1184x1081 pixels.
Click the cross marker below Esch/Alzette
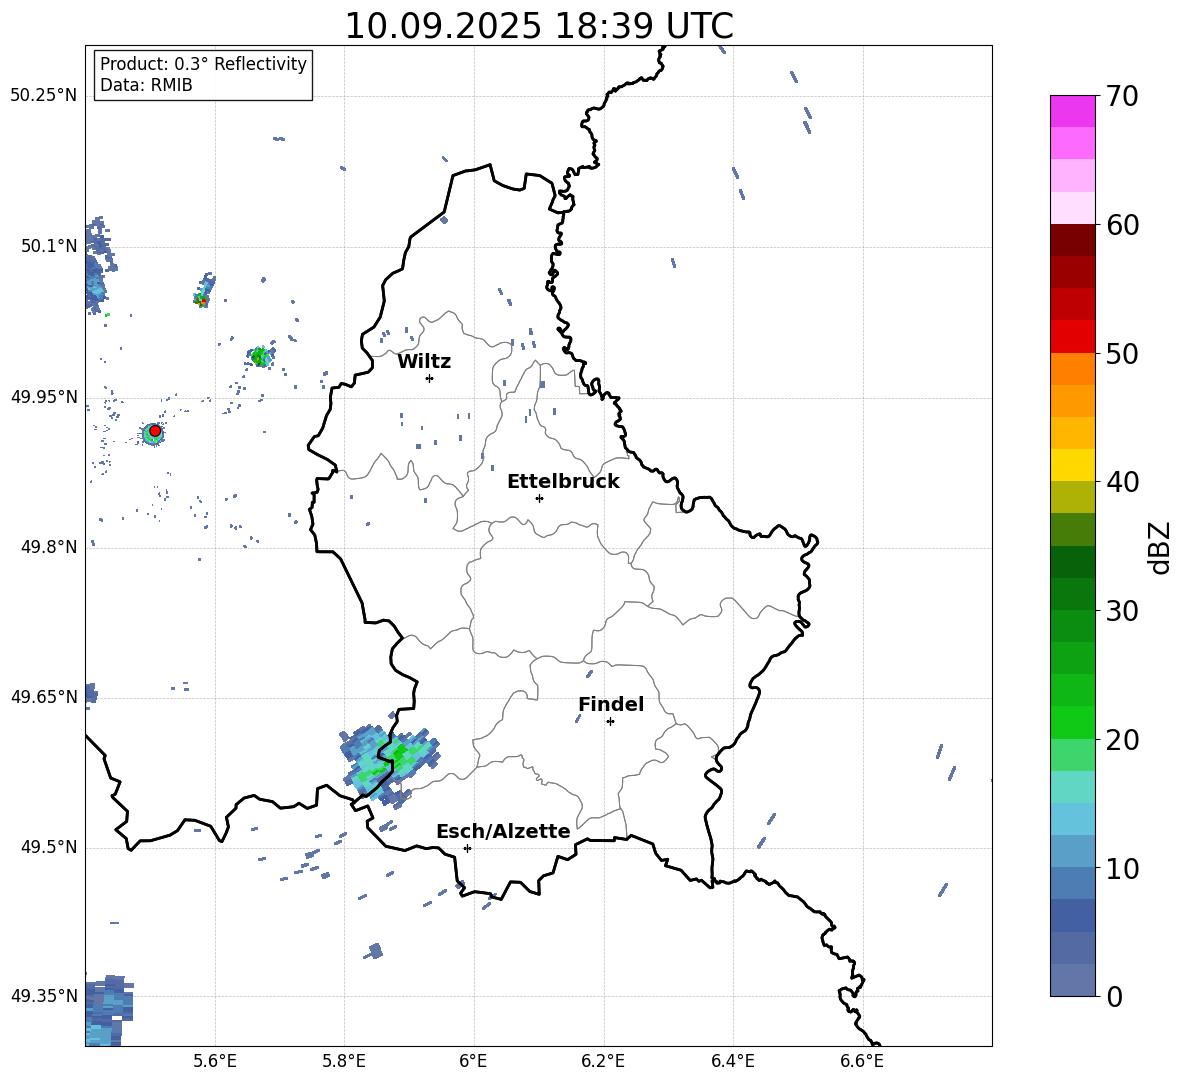pyautogui.click(x=467, y=848)
